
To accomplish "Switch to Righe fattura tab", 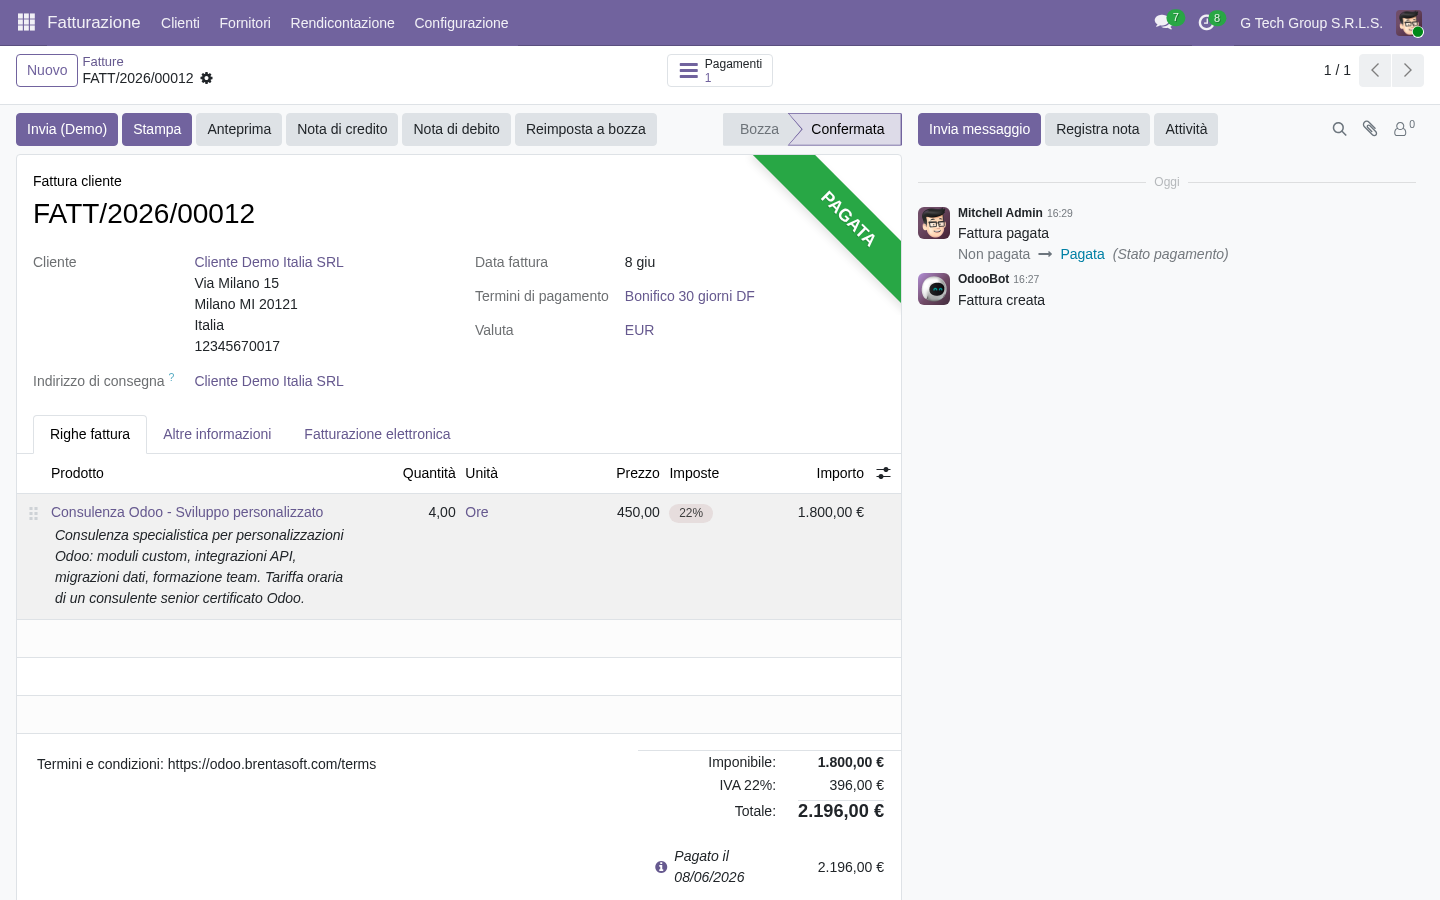I will click(x=90, y=434).
